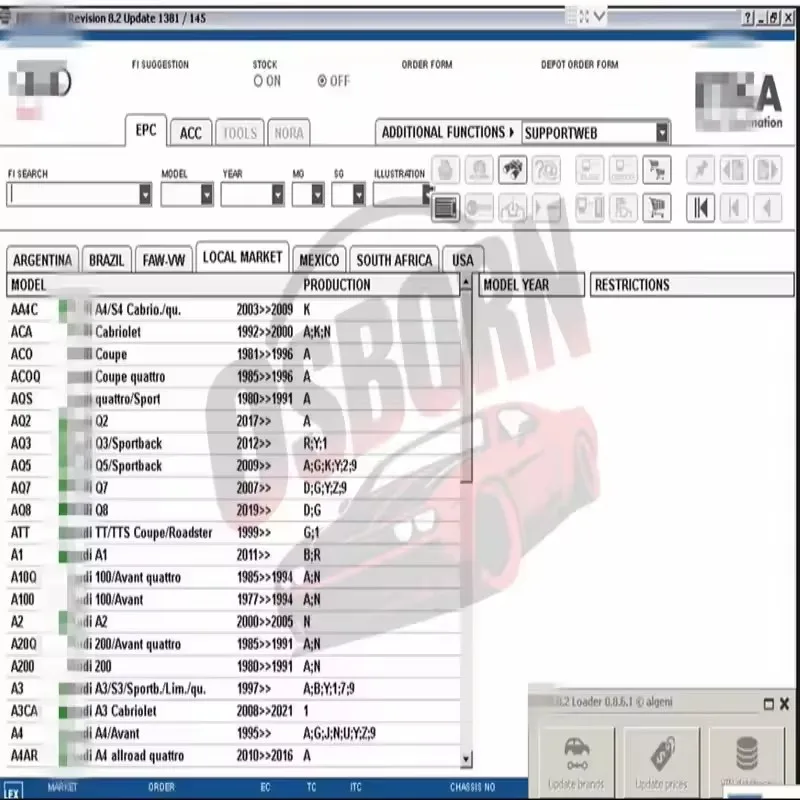800x800 pixels.
Task: Click the help question mark in title bar
Action: point(747,18)
